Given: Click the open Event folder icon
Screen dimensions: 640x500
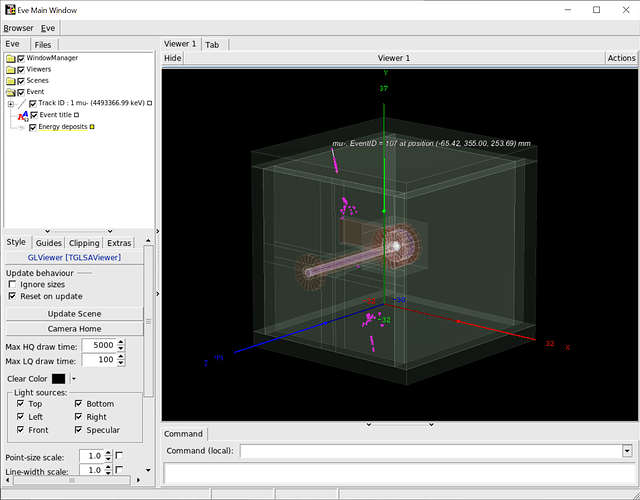Looking at the screenshot, I should (11, 92).
